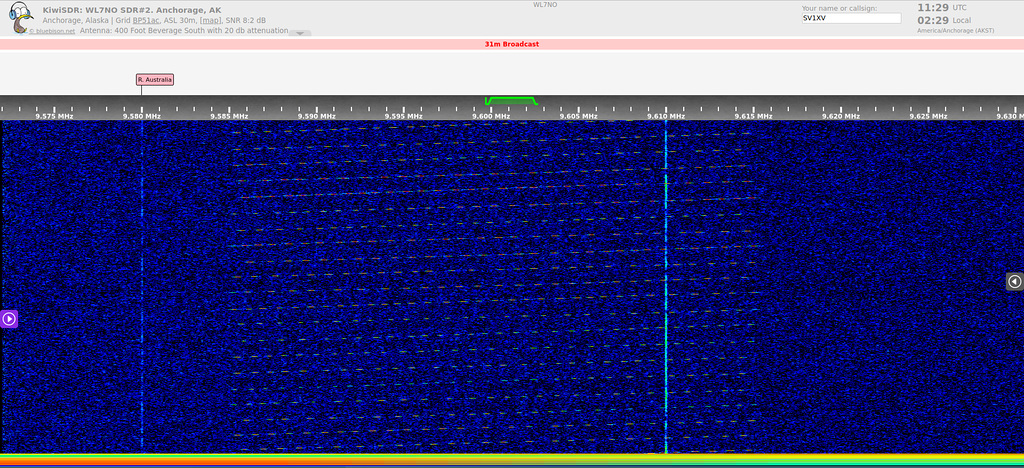The height and width of the screenshot is (468, 1024).
Task: Click the 11:29 UTC clock display
Action: point(933,7)
